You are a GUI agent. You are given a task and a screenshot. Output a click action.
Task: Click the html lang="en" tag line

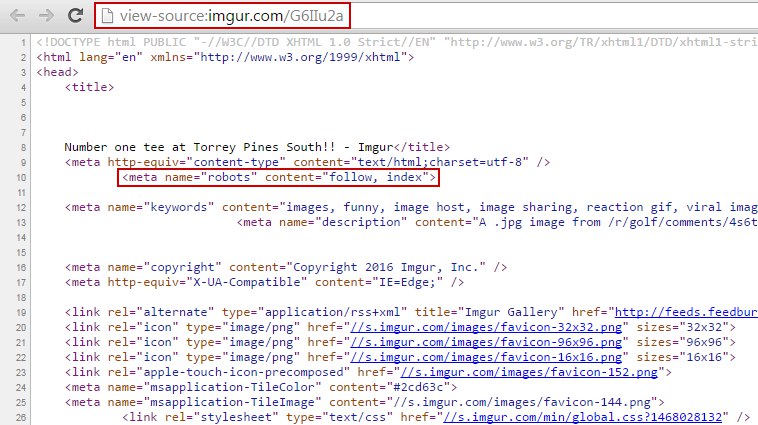(x=225, y=57)
